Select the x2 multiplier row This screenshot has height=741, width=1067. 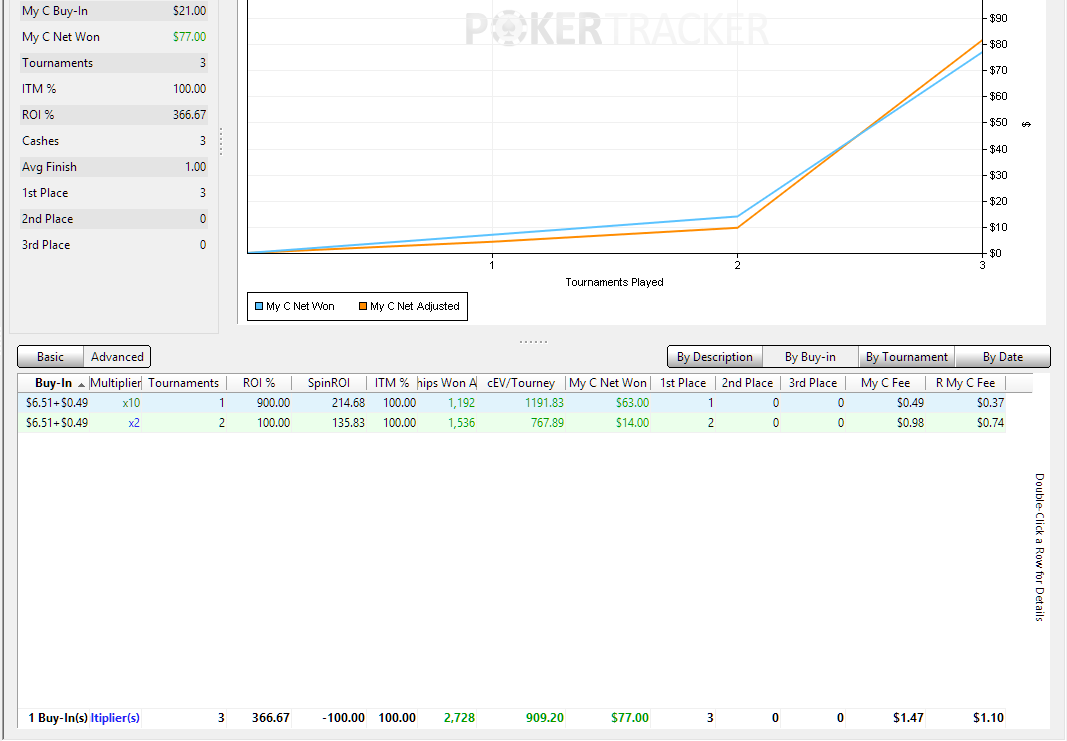133,423
